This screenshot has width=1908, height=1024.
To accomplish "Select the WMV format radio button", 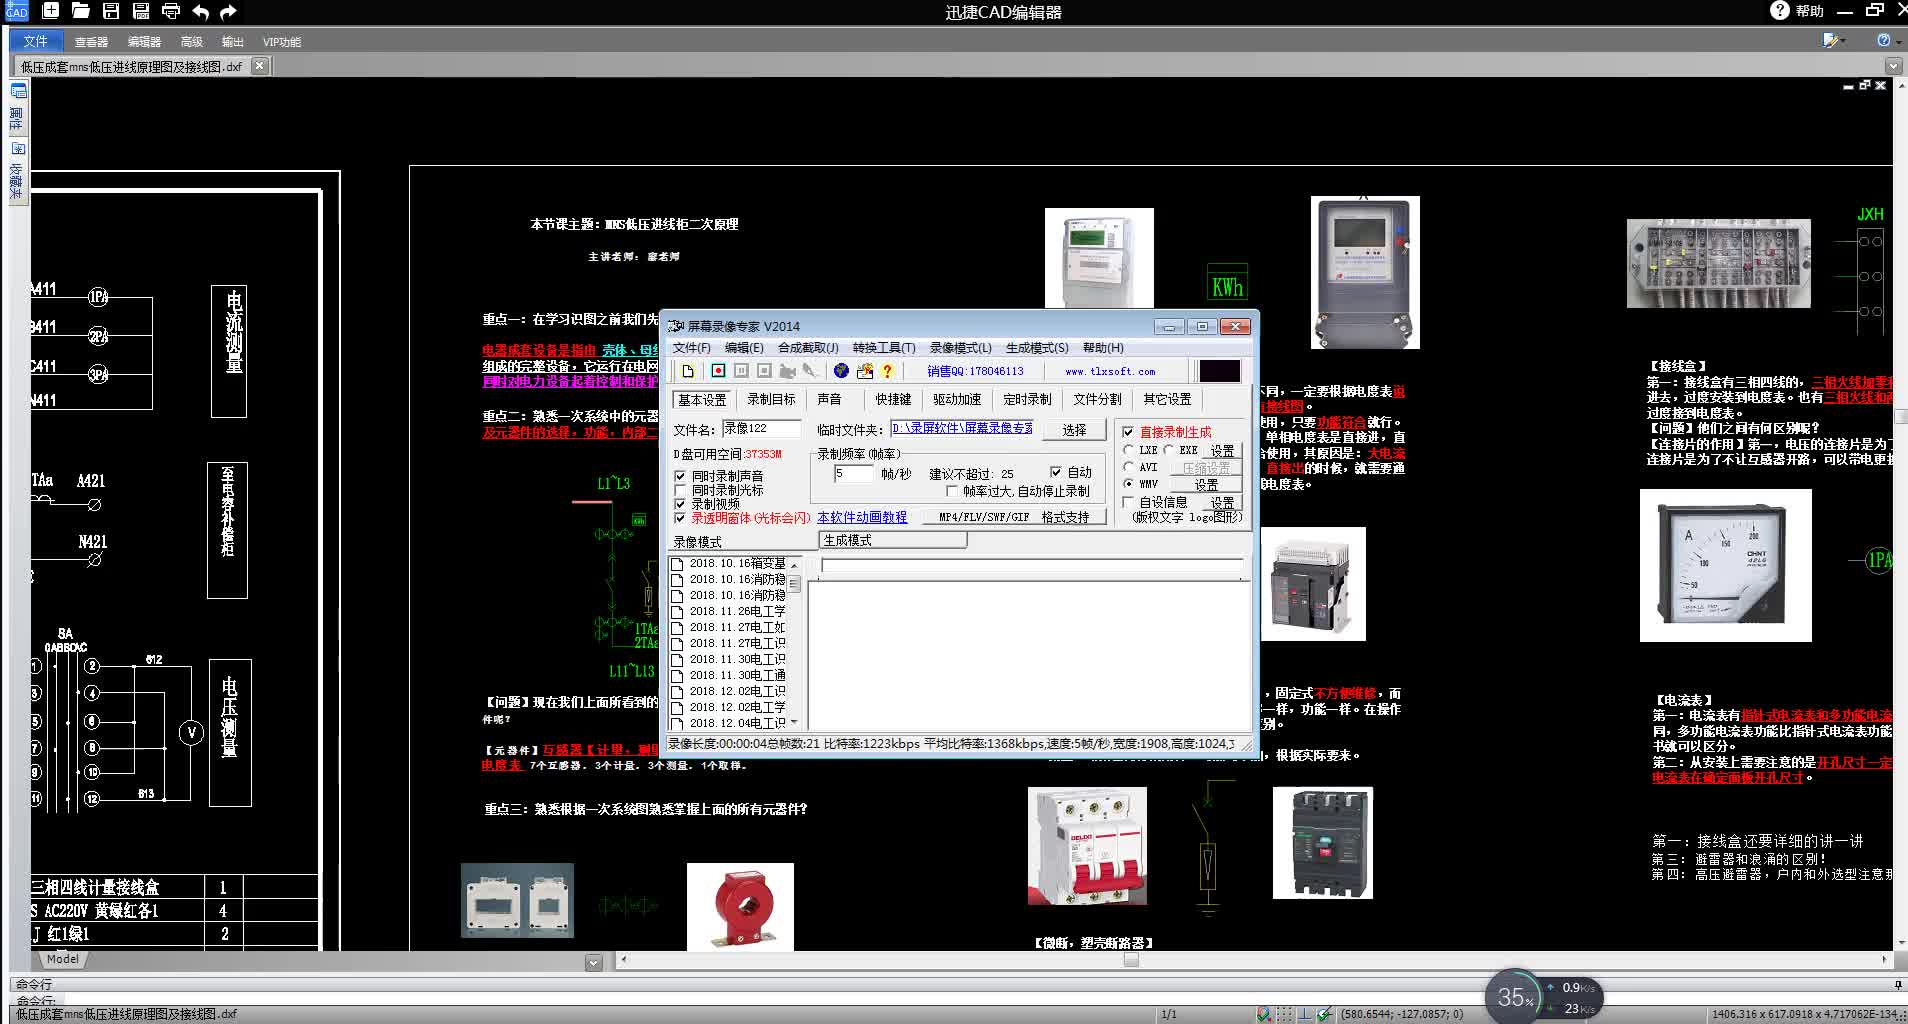I will tap(1128, 484).
